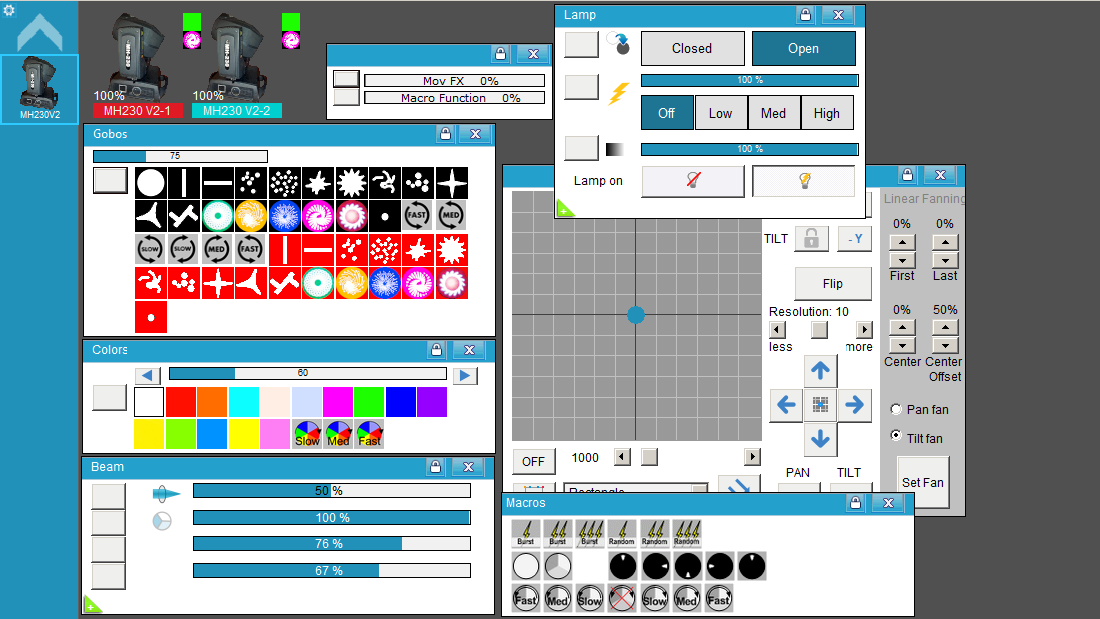
Task: Toggle lock on the Mov FX window
Action: [x=500, y=54]
